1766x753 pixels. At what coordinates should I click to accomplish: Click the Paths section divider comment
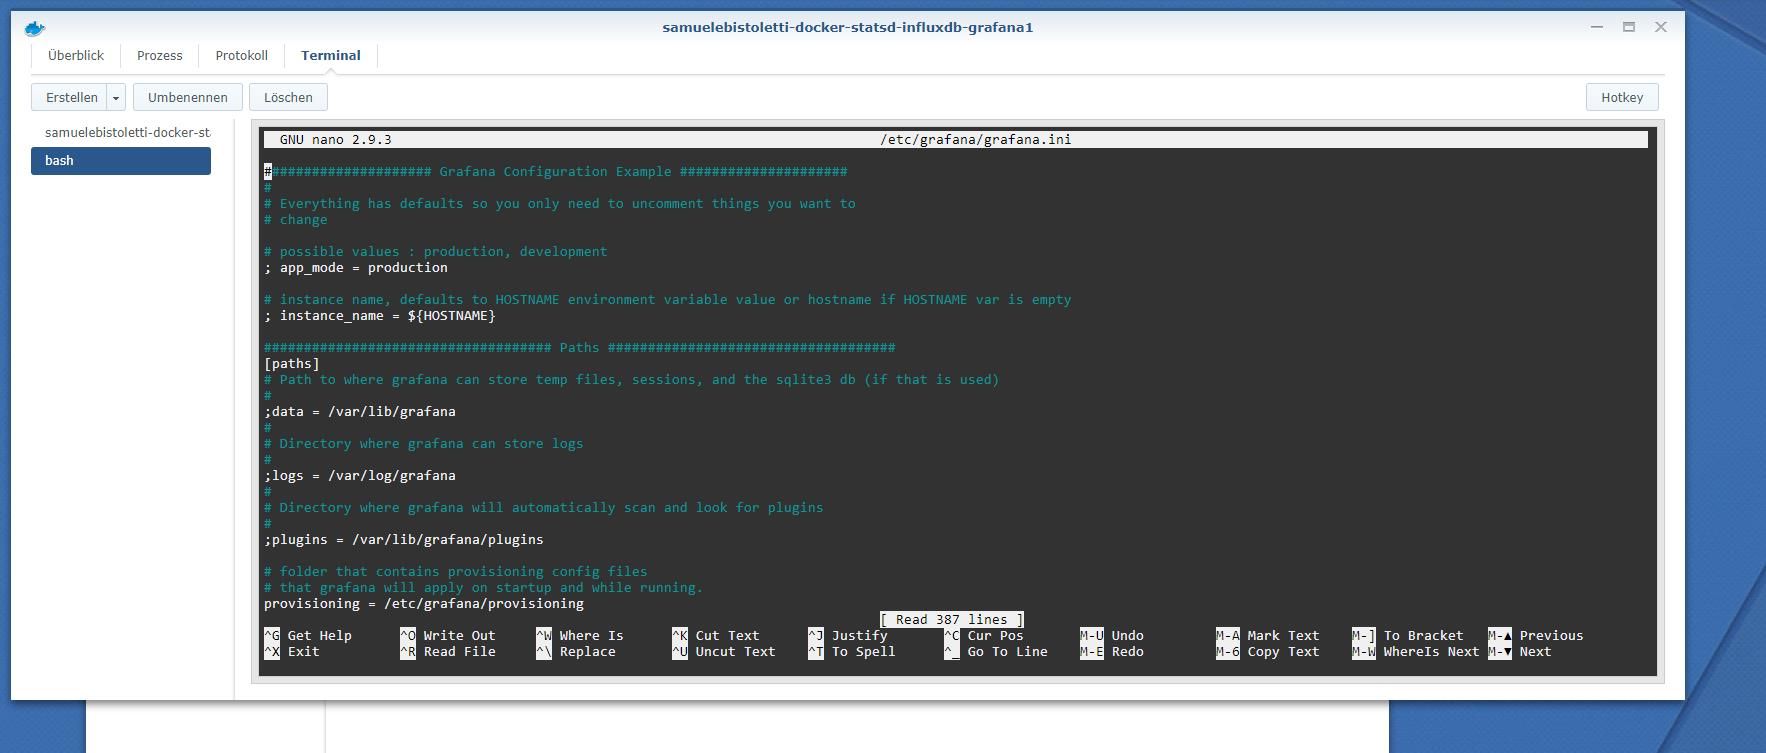click(580, 348)
